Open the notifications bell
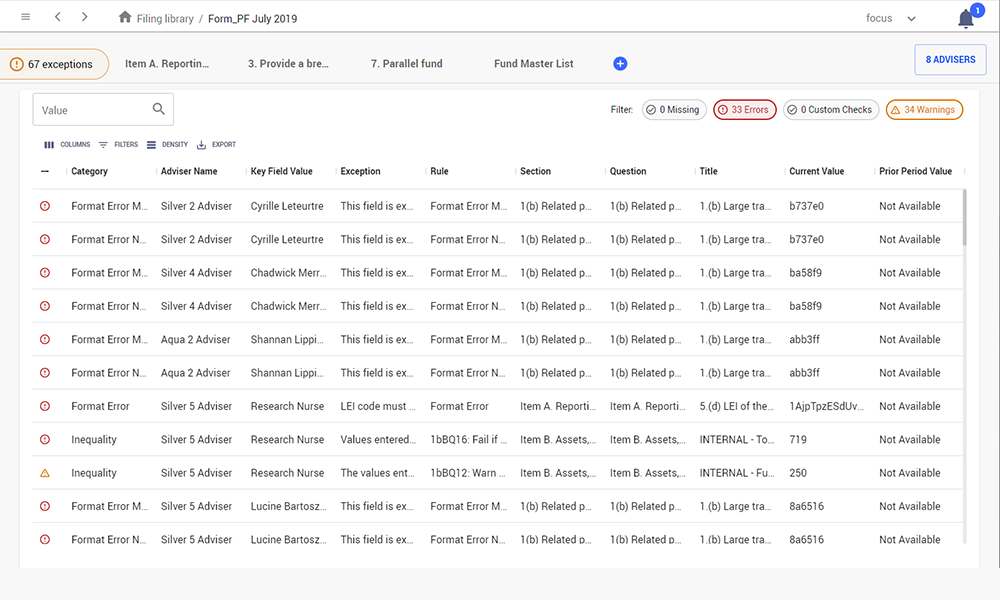 965,19
